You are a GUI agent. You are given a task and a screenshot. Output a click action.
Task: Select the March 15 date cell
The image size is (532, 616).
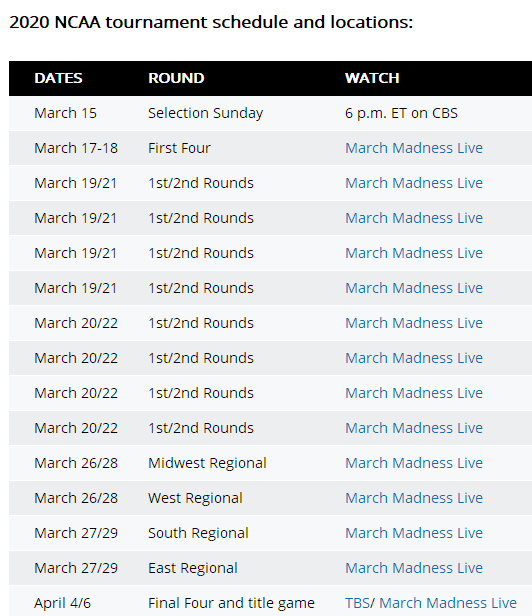pos(65,113)
